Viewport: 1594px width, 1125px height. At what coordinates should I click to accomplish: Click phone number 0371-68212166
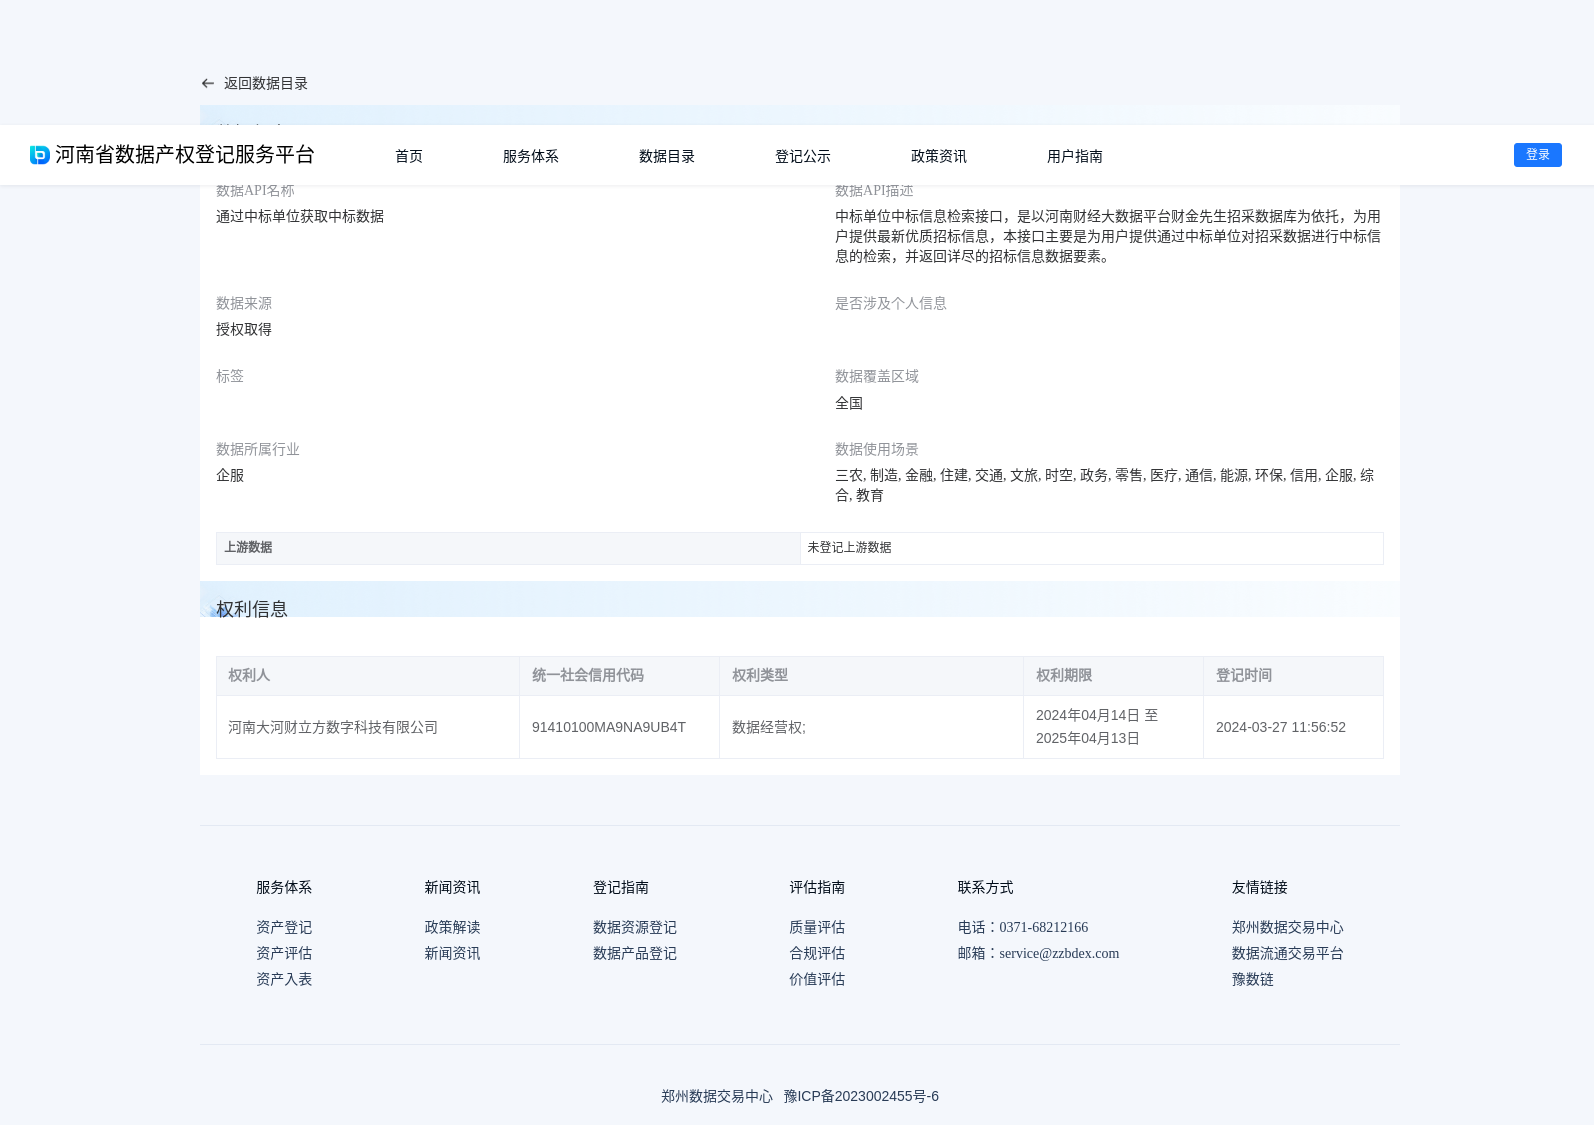pos(1043,928)
